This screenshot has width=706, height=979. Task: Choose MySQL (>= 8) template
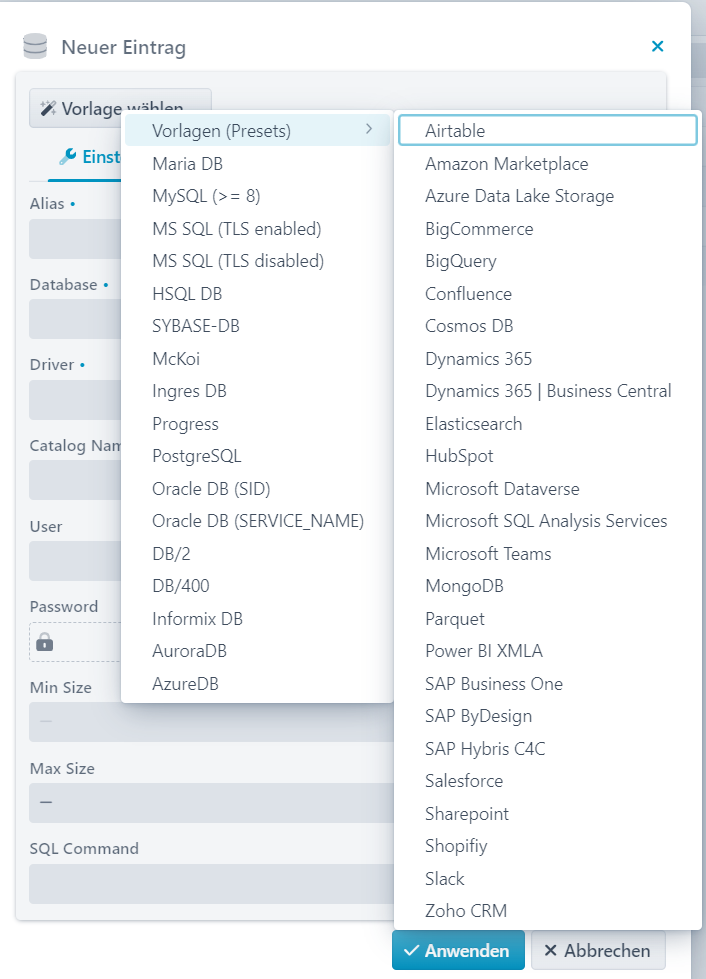point(257,196)
